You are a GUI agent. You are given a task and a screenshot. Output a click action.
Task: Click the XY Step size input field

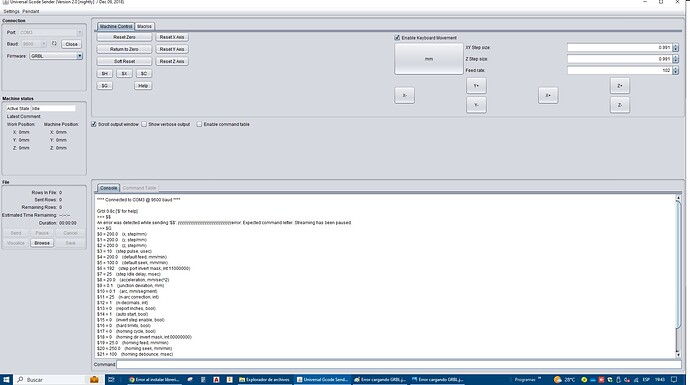tap(620, 47)
